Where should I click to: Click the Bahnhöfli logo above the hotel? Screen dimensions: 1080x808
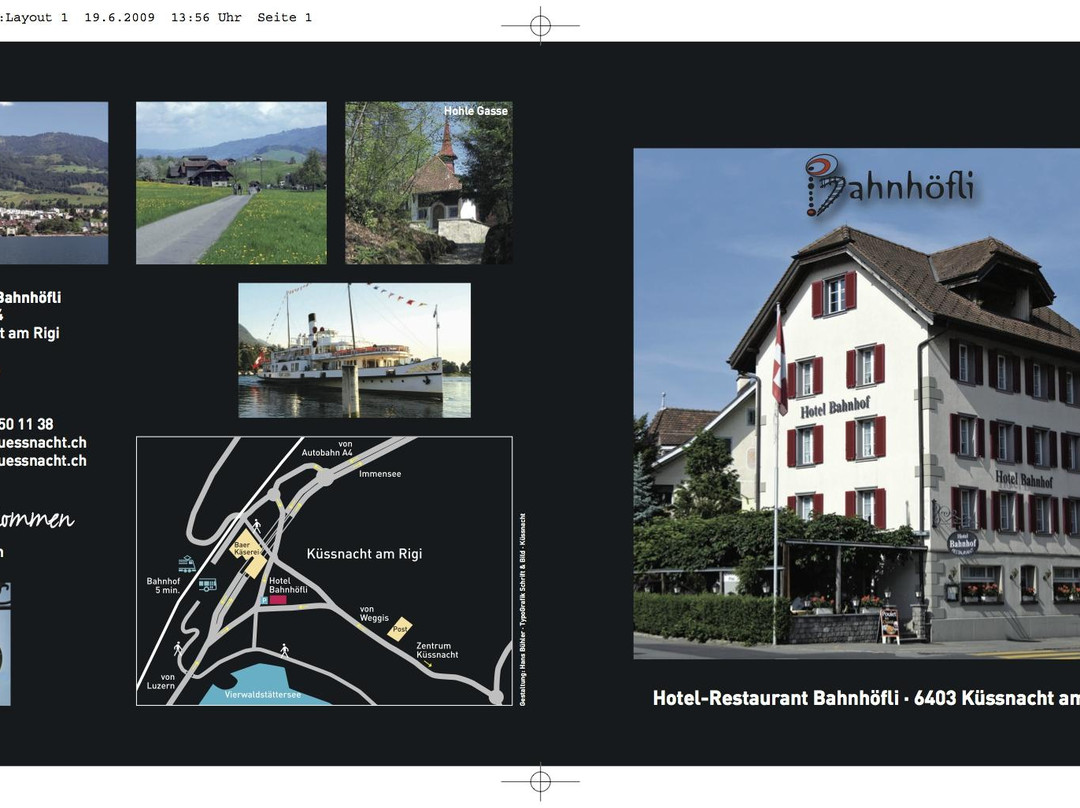tap(890, 186)
